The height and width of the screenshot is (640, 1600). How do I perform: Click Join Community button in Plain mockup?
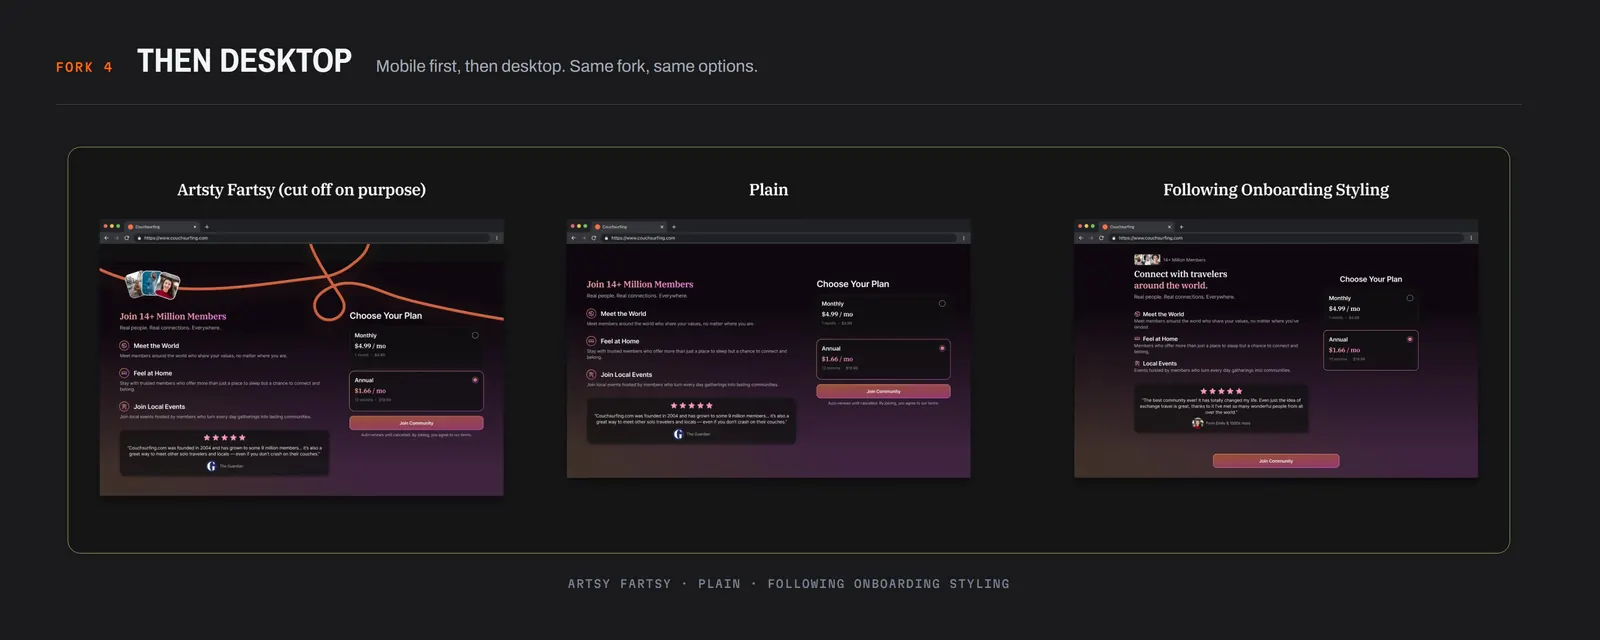883,391
